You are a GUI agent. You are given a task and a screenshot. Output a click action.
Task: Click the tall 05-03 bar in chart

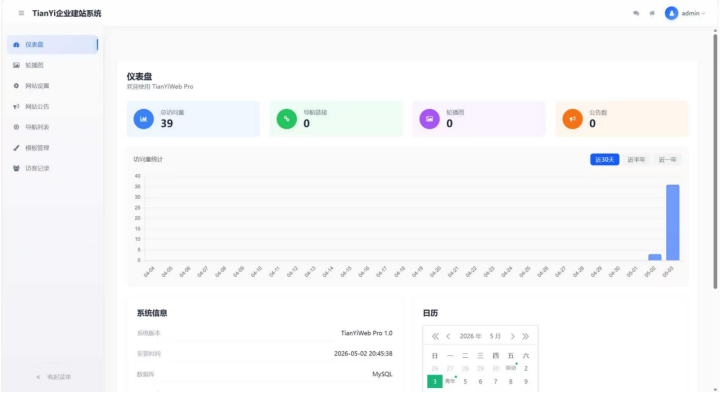(673, 223)
